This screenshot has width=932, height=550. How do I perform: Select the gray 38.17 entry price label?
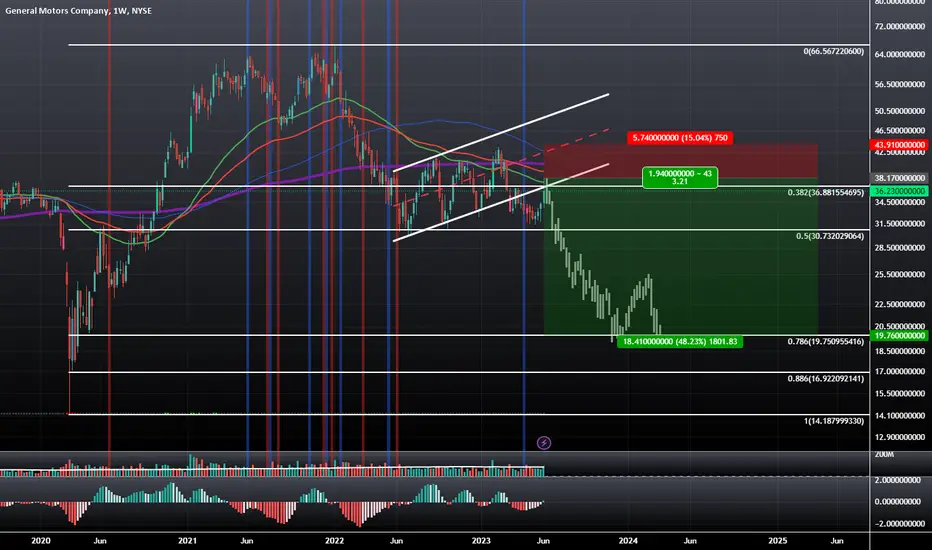click(899, 178)
